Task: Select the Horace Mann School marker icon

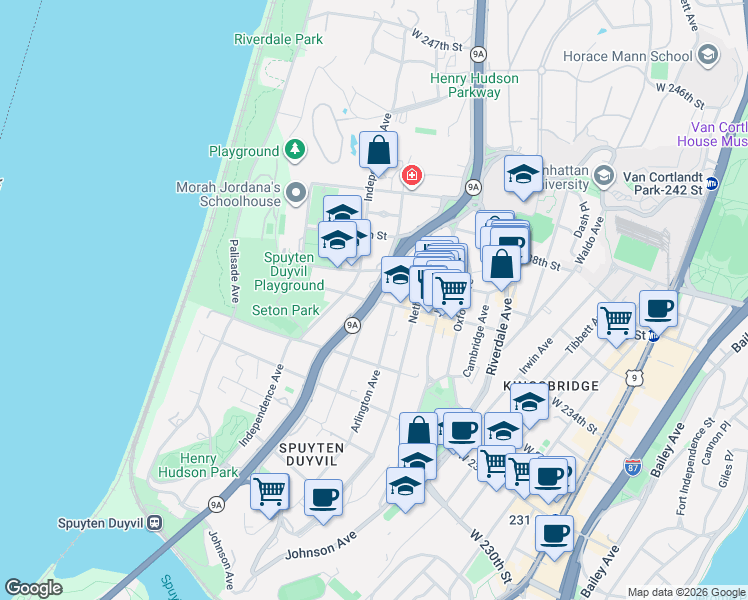Action: click(x=708, y=55)
